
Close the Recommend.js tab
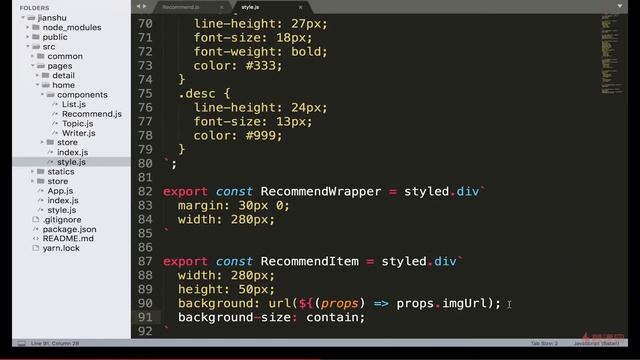(x=222, y=7)
